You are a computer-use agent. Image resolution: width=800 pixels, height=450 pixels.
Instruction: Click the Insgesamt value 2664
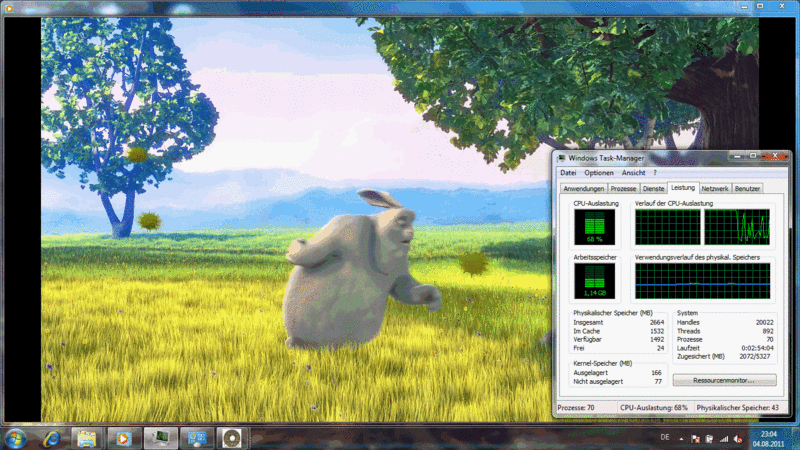point(657,322)
